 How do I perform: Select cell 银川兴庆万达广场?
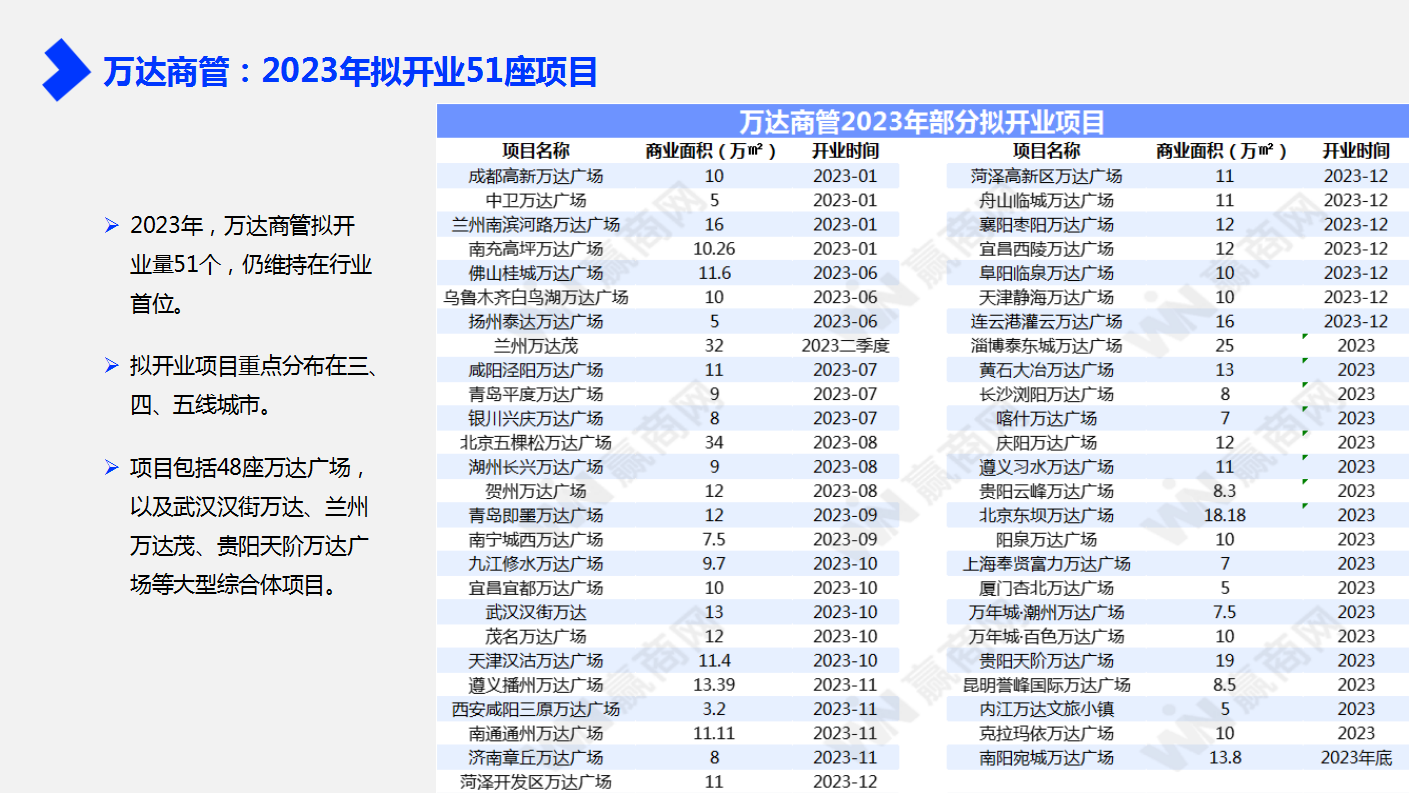pyautogui.click(x=536, y=418)
